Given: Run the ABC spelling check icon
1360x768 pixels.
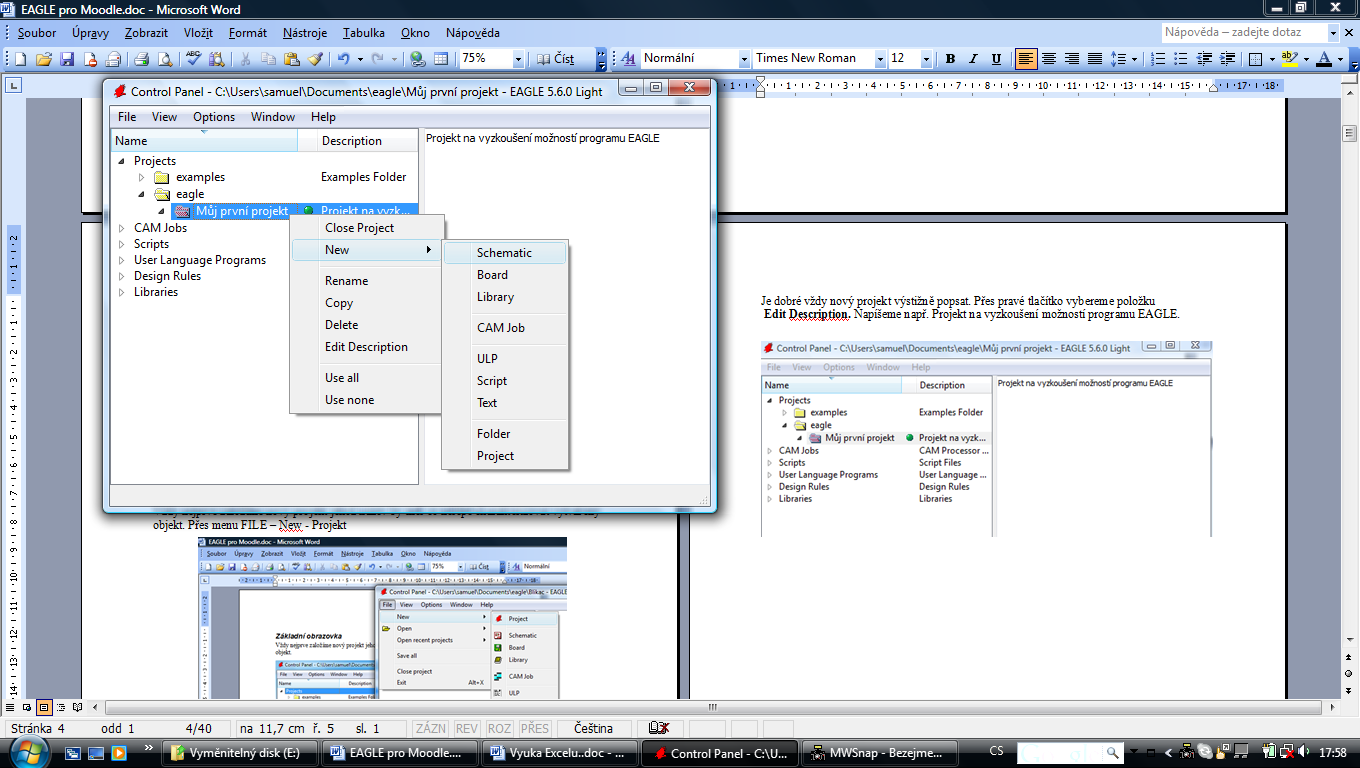Looking at the screenshot, I should click(x=194, y=59).
